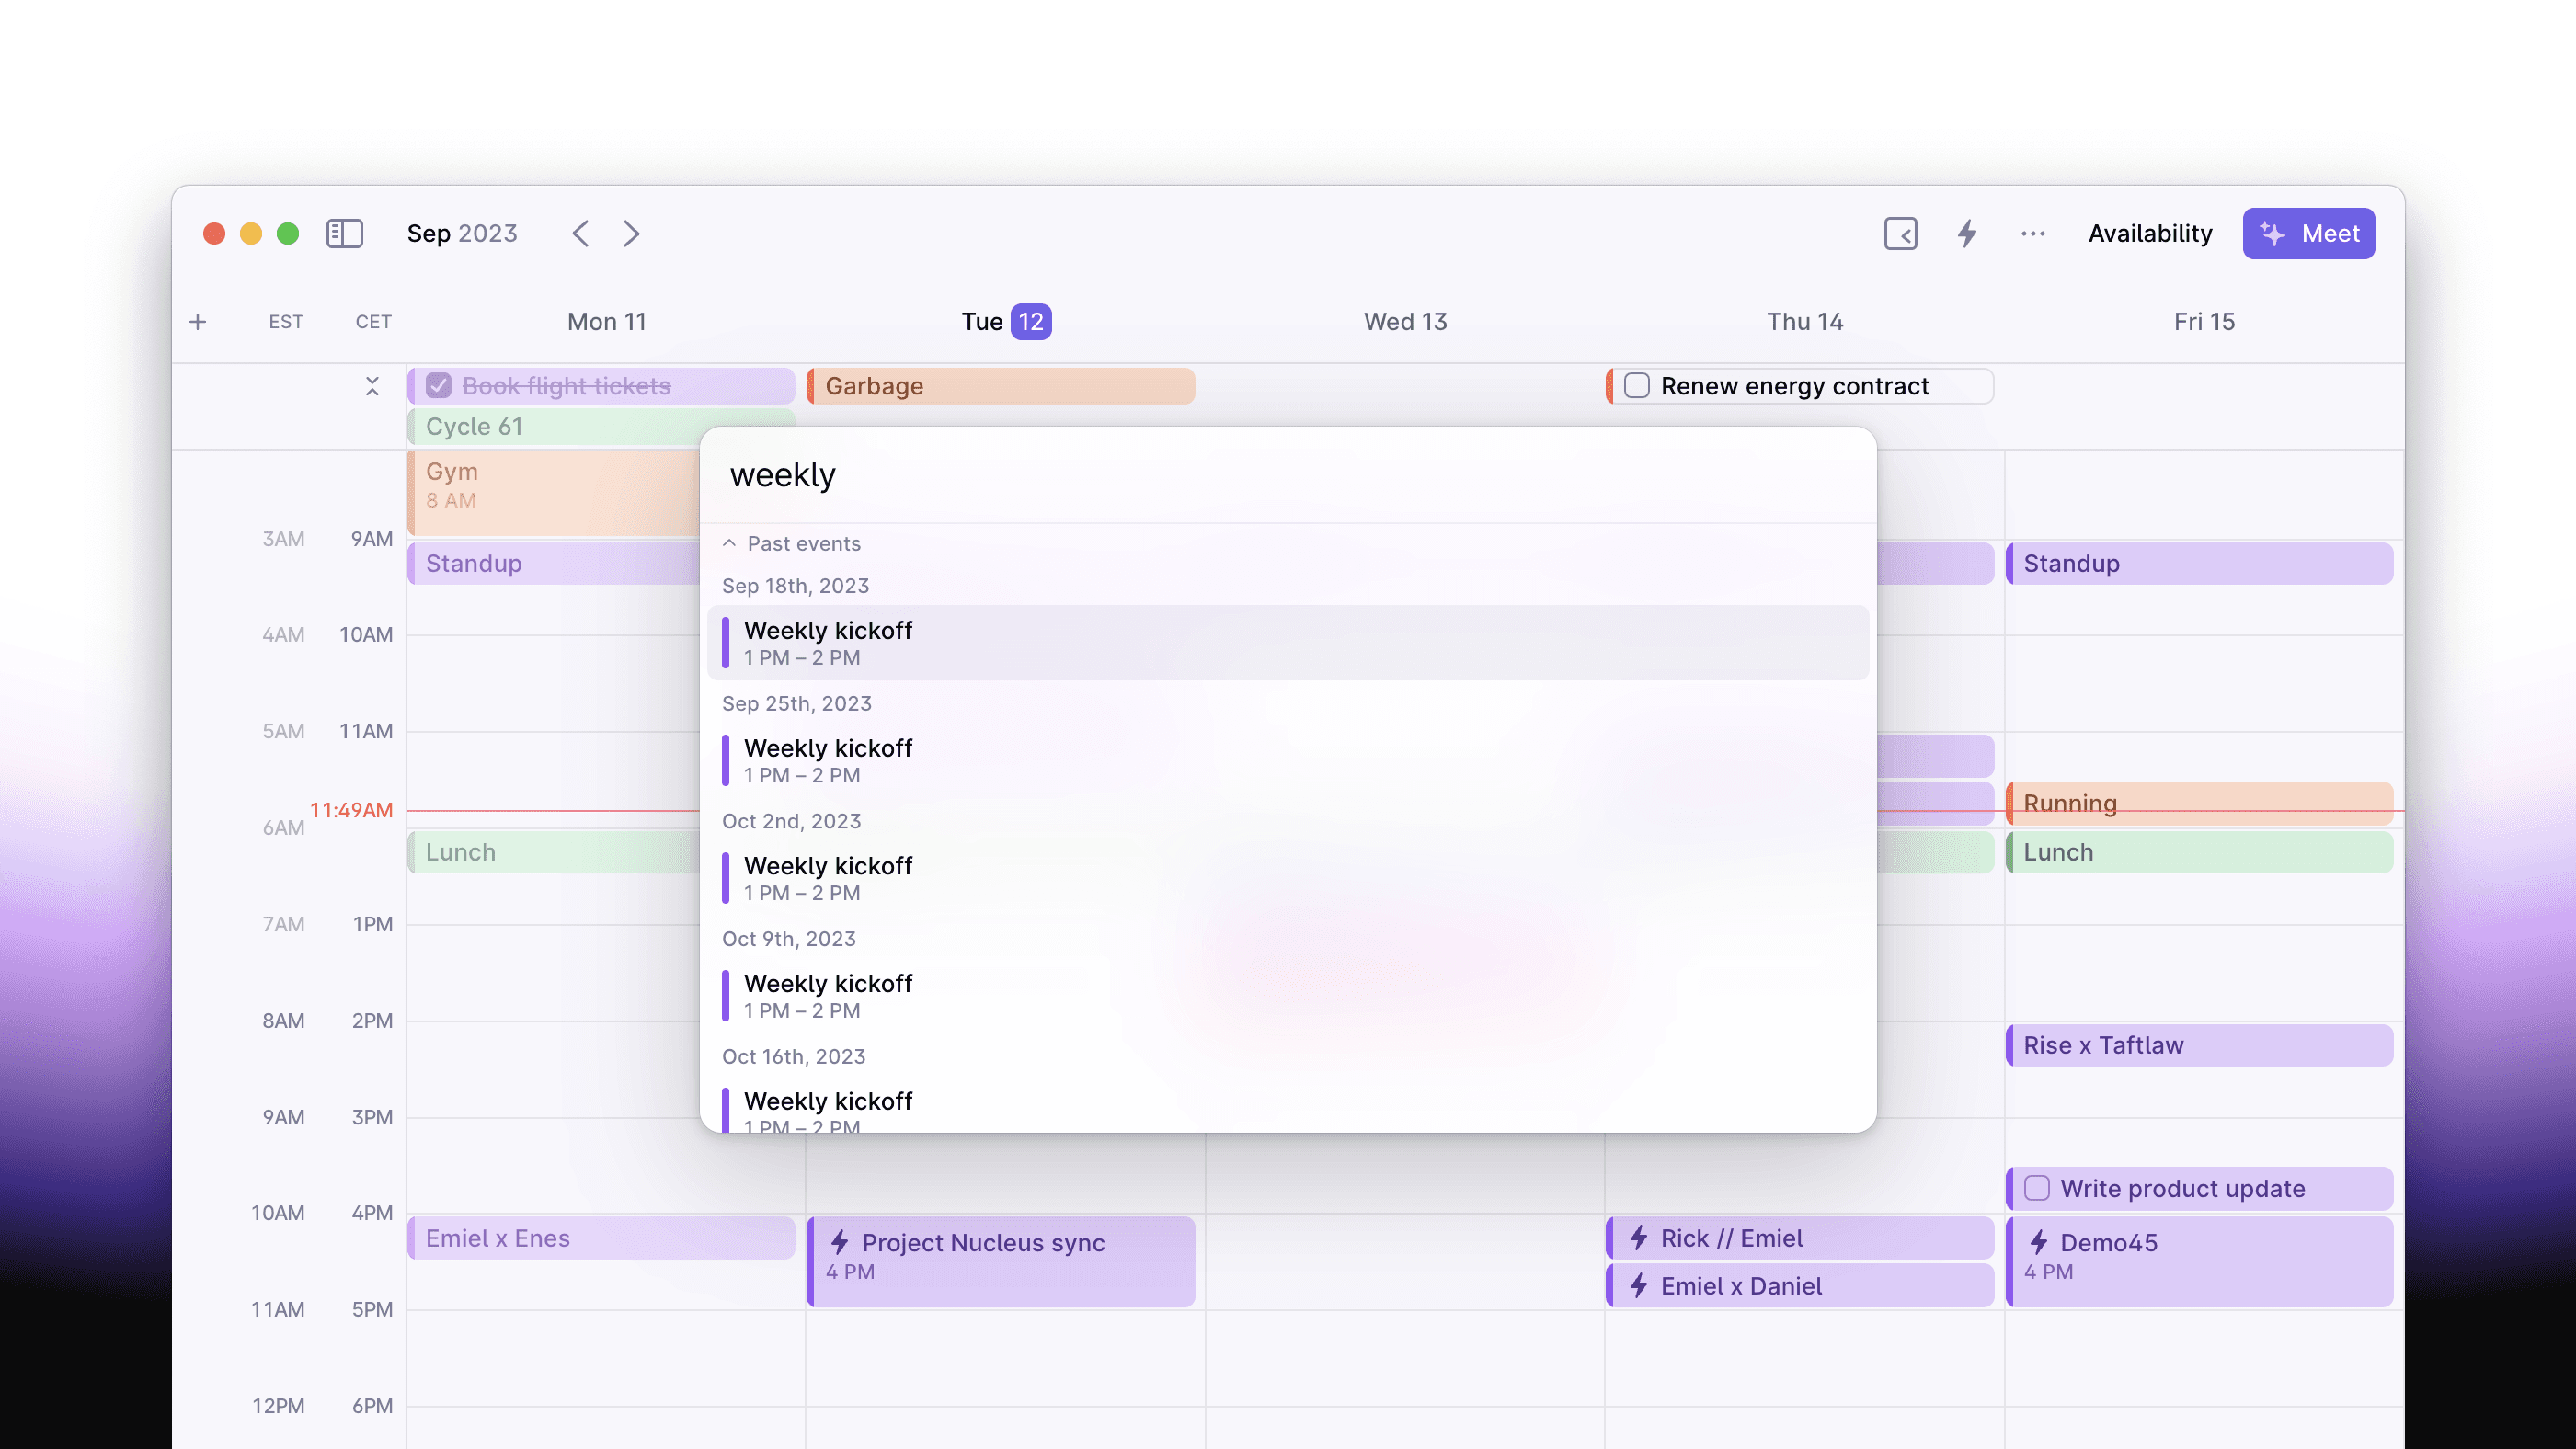This screenshot has width=2576, height=1449.
Task: Open the Sep 2023 month picker
Action: 462,233
